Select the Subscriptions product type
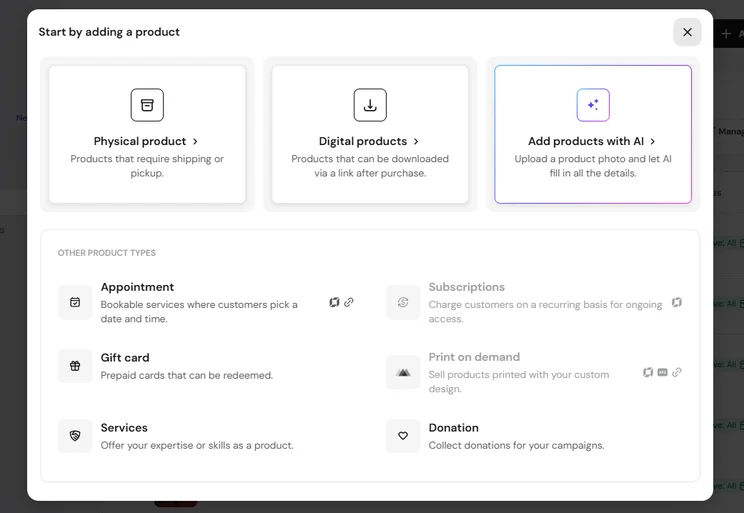The image size is (744, 513). [534, 302]
